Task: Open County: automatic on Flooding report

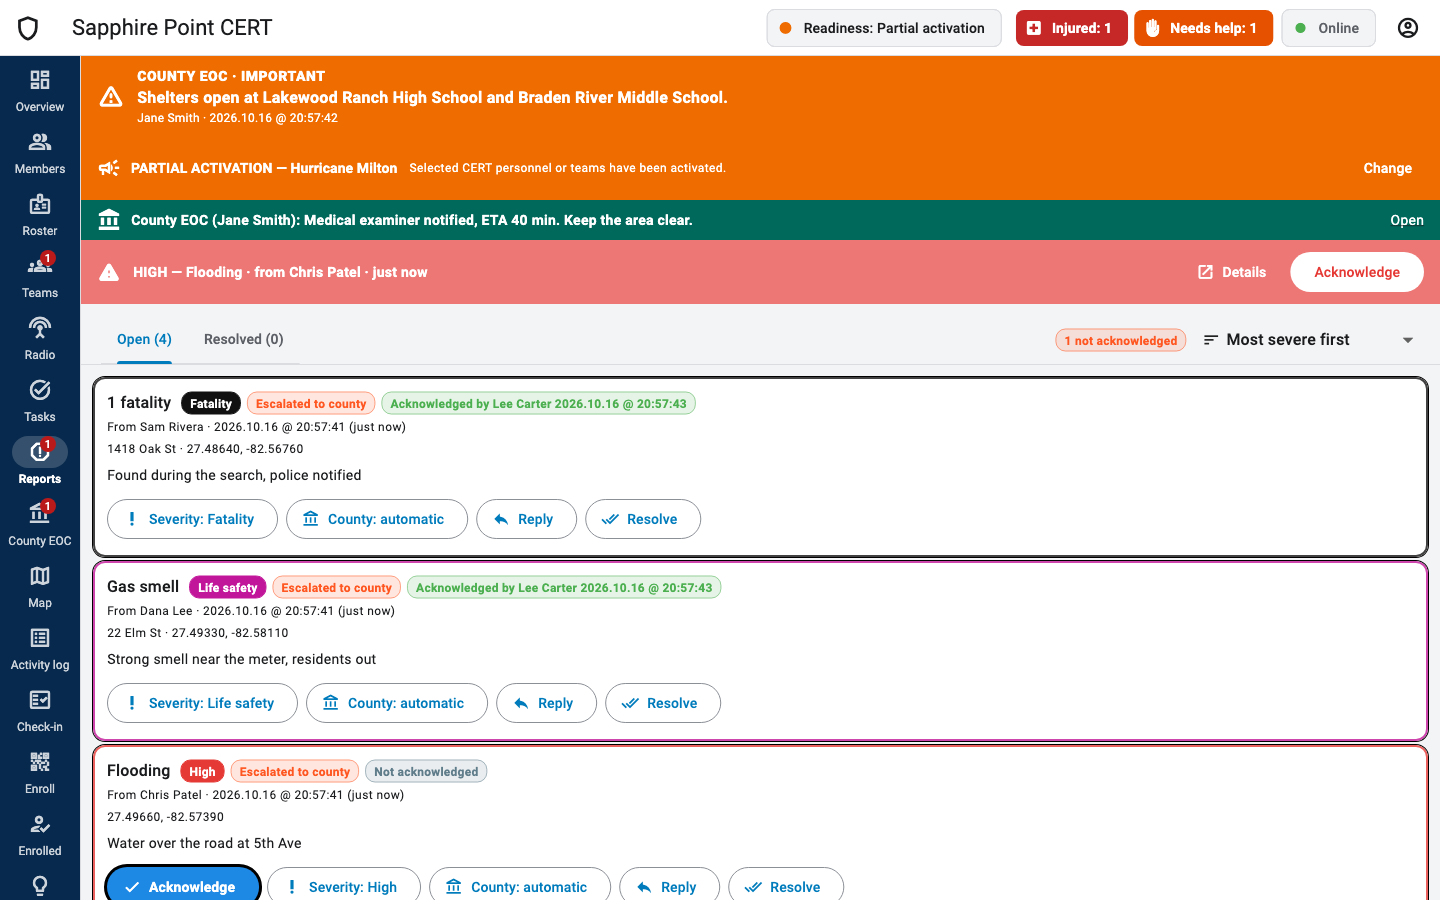Action: tap(520, 887)
